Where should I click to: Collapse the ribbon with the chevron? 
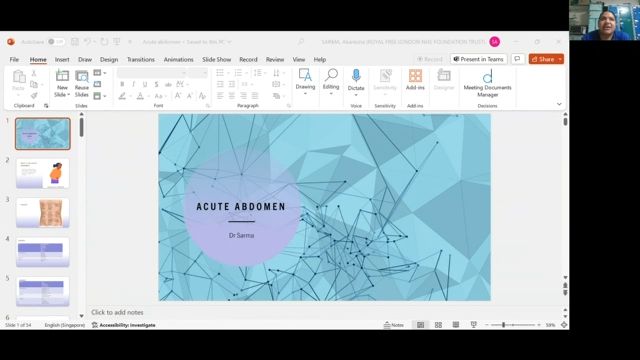click(559, 104)
